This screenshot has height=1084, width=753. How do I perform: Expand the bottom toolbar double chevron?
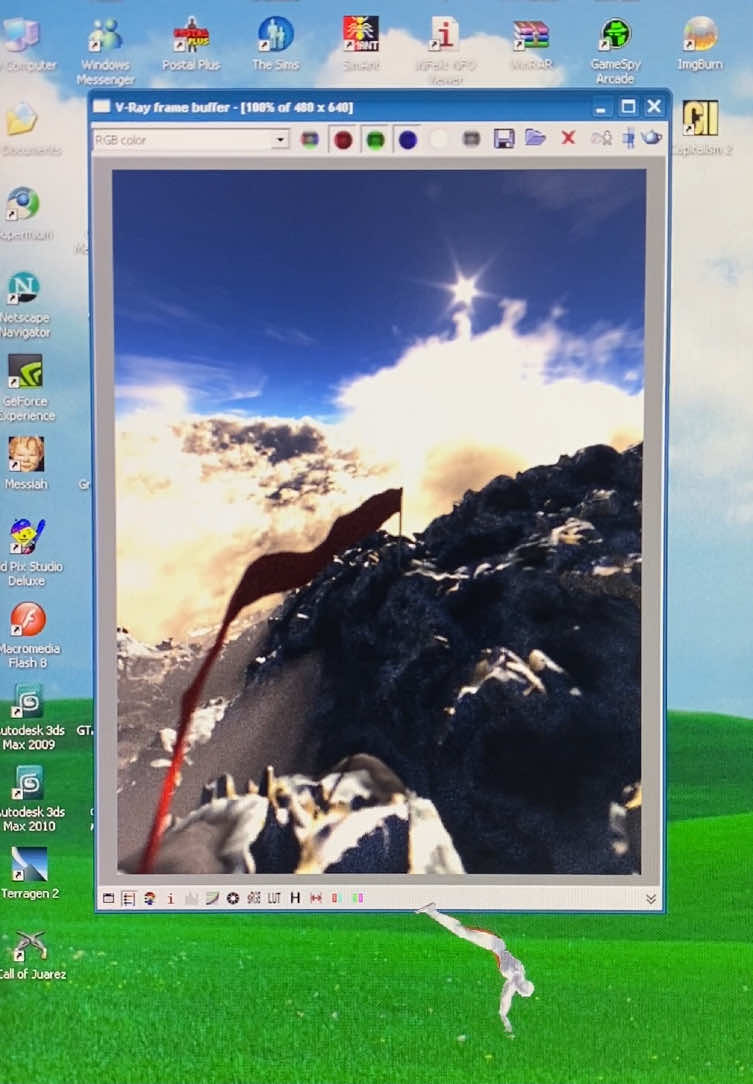651,899
